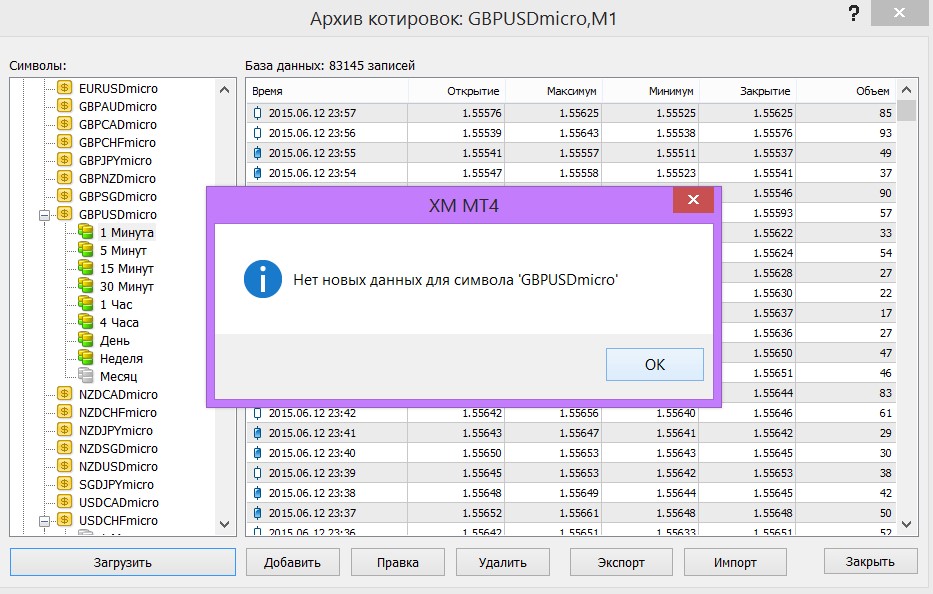Click close price 1.55651 beside volume 46
The height and width of the screenshot is (594, 933).
coord(773,373)
